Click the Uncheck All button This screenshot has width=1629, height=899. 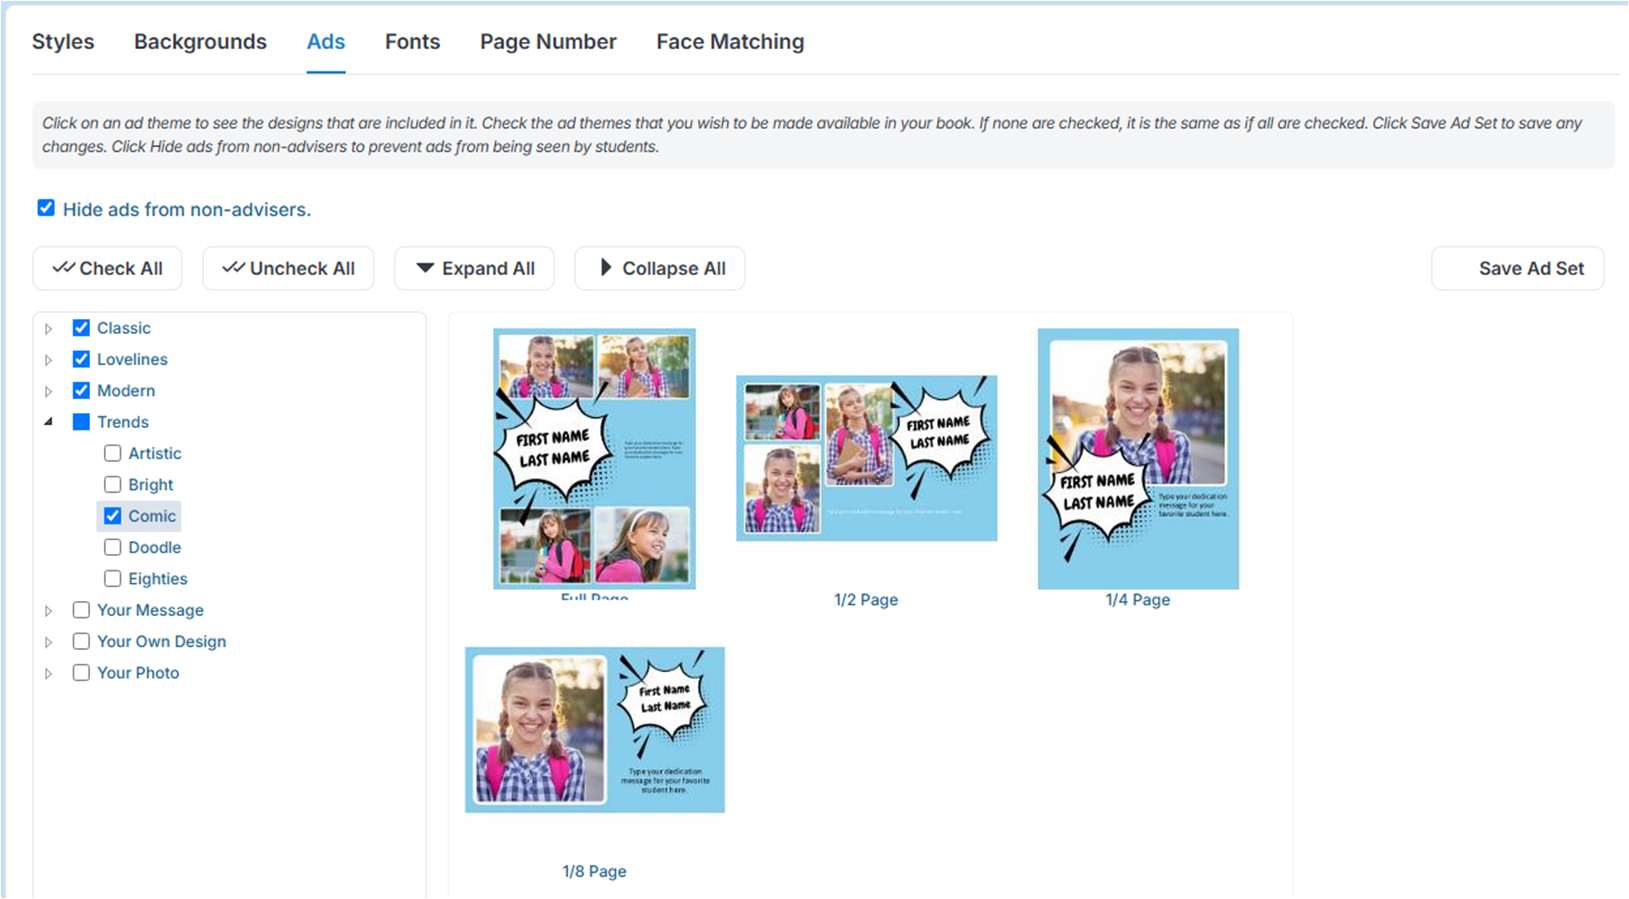(x=288, y=268)
